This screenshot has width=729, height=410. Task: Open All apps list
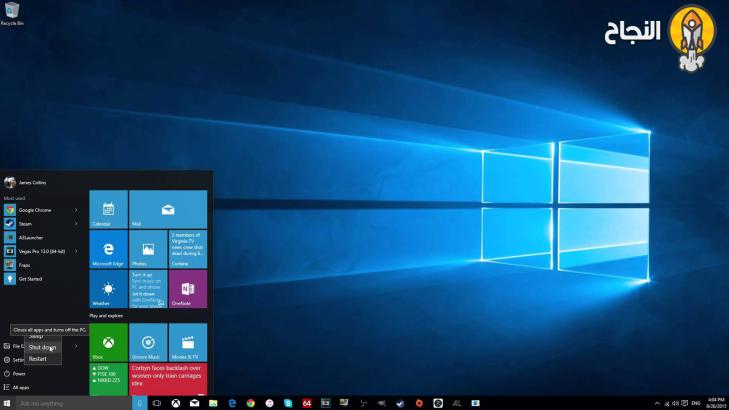[x=20, y=387]
